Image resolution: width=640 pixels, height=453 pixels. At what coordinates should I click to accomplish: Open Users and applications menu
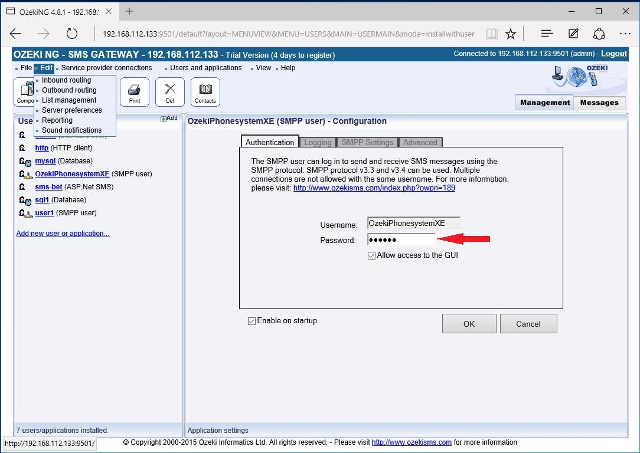pyautogui.click(x=206, y=68)
